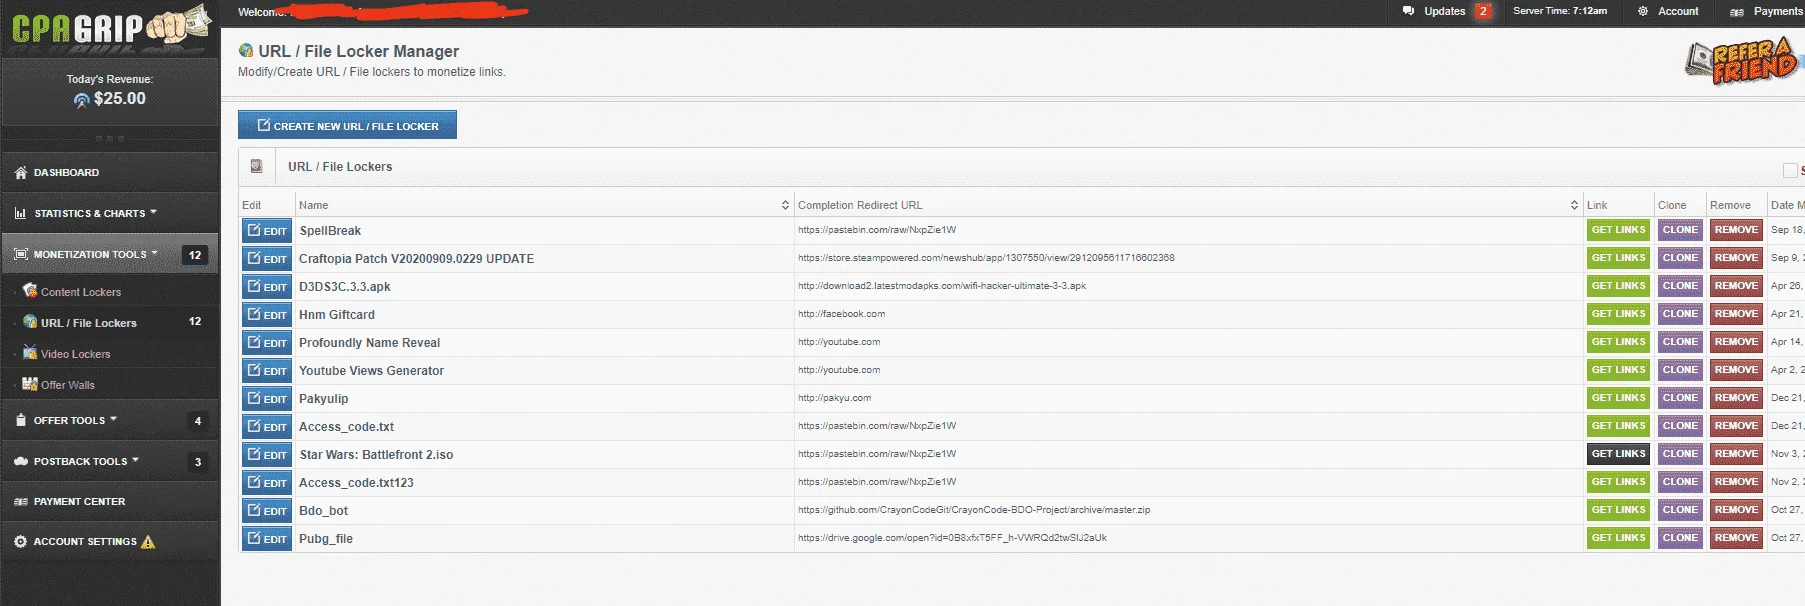Click the Edit icon on the Bdo_bot row
Viewport: 1805px width, 606px height.
(254, 510)
